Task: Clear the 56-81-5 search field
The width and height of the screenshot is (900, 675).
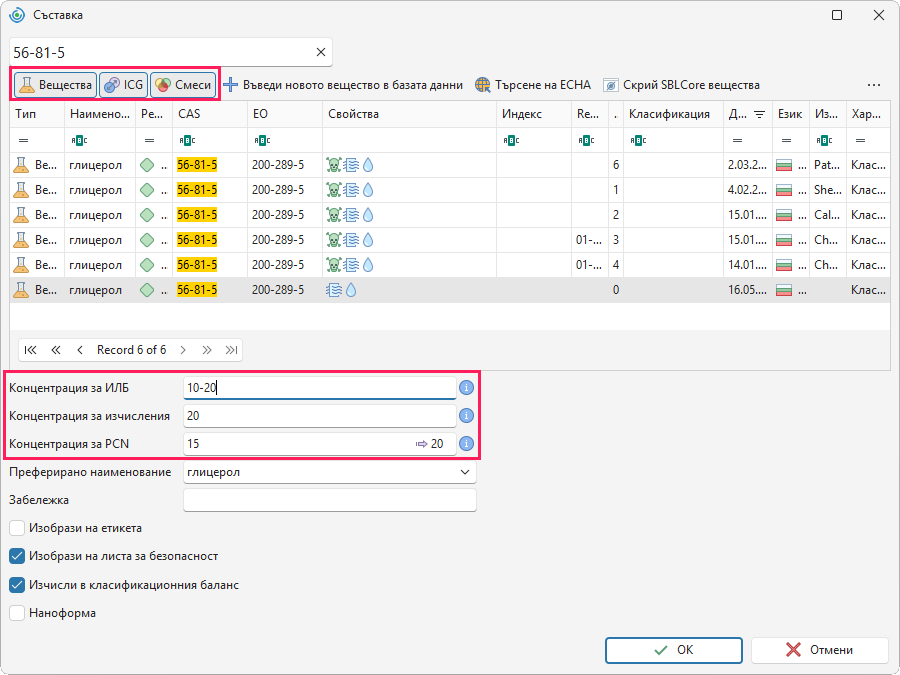Action: [321, 52]
